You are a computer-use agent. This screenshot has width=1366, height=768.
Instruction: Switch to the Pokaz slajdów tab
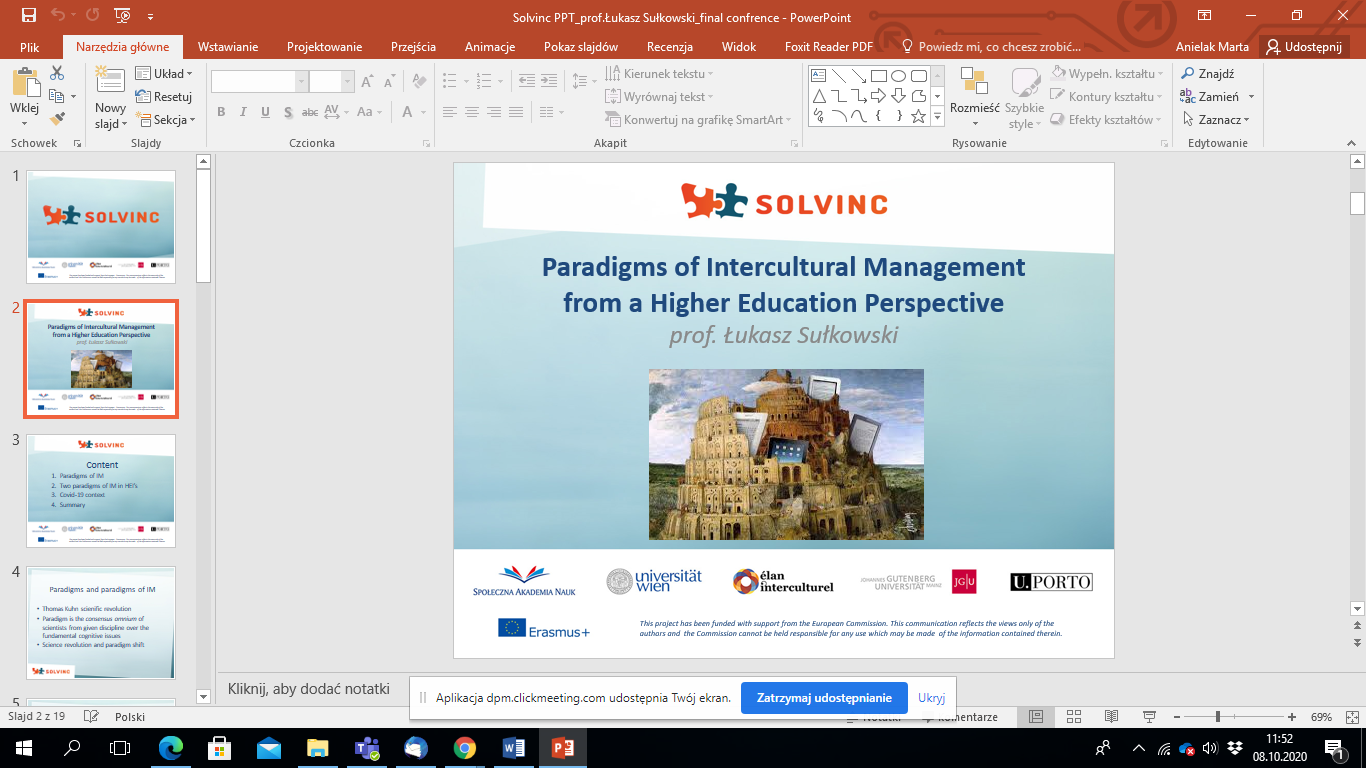[581, 47]
